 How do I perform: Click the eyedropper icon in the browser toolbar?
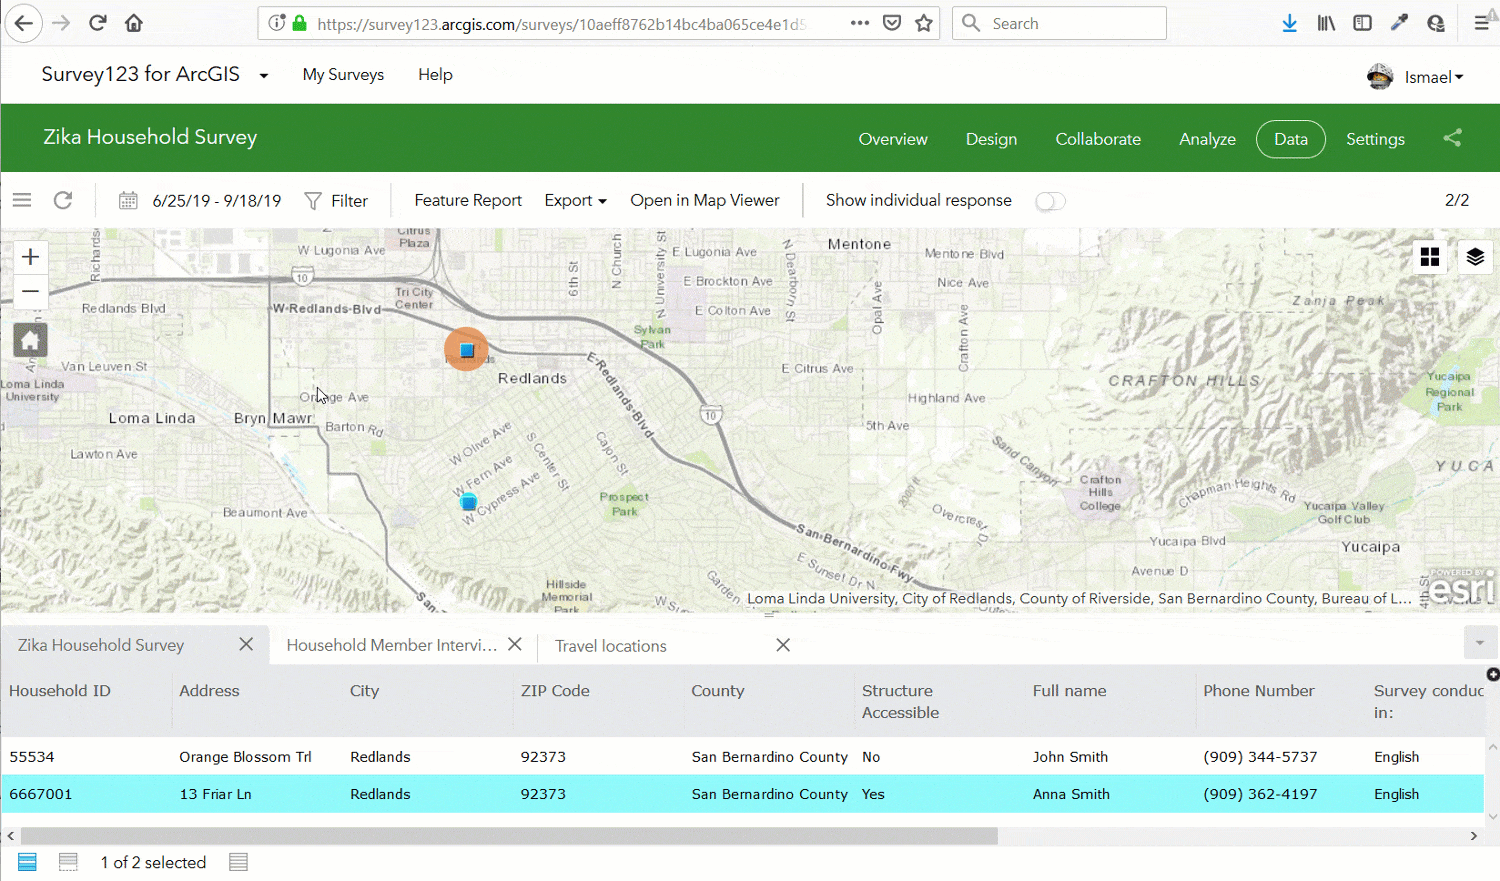coord(1399,22)
